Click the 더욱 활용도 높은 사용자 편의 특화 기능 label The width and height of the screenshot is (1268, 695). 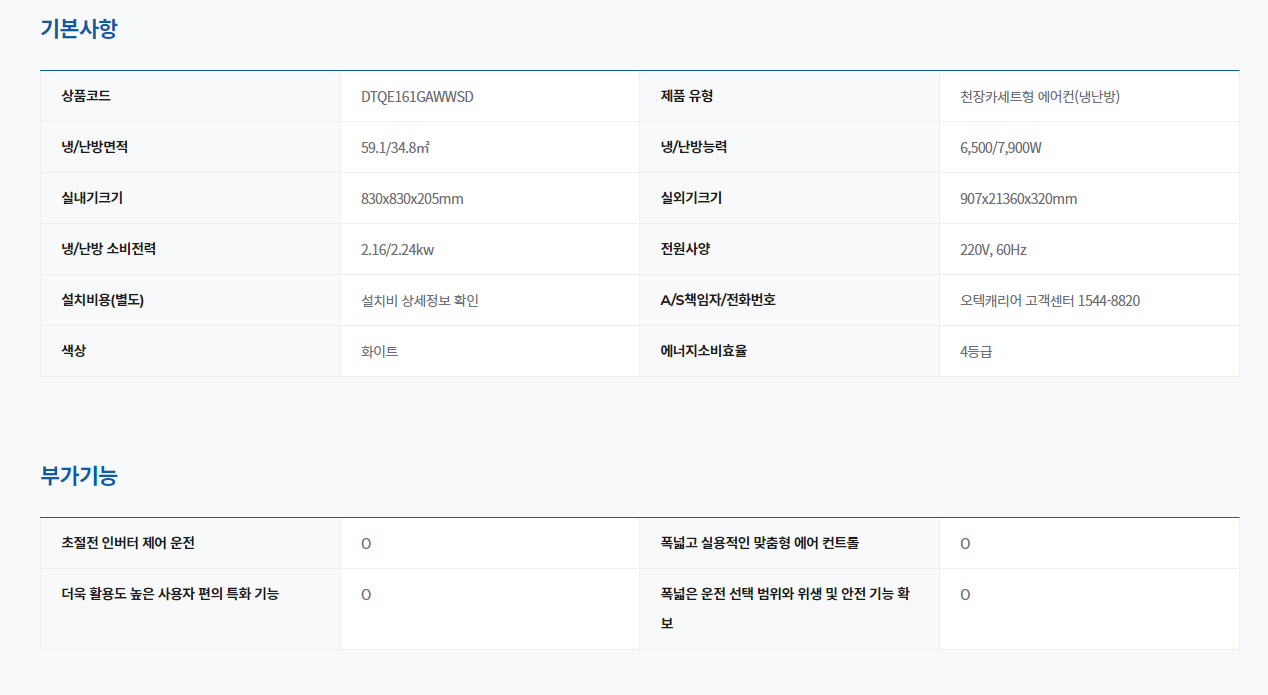[170, 594]
